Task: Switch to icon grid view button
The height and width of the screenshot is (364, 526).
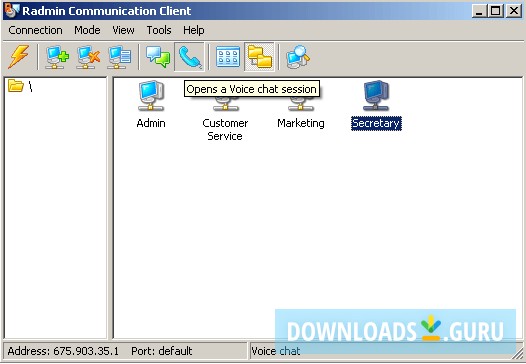Action: tap(228, 57)
